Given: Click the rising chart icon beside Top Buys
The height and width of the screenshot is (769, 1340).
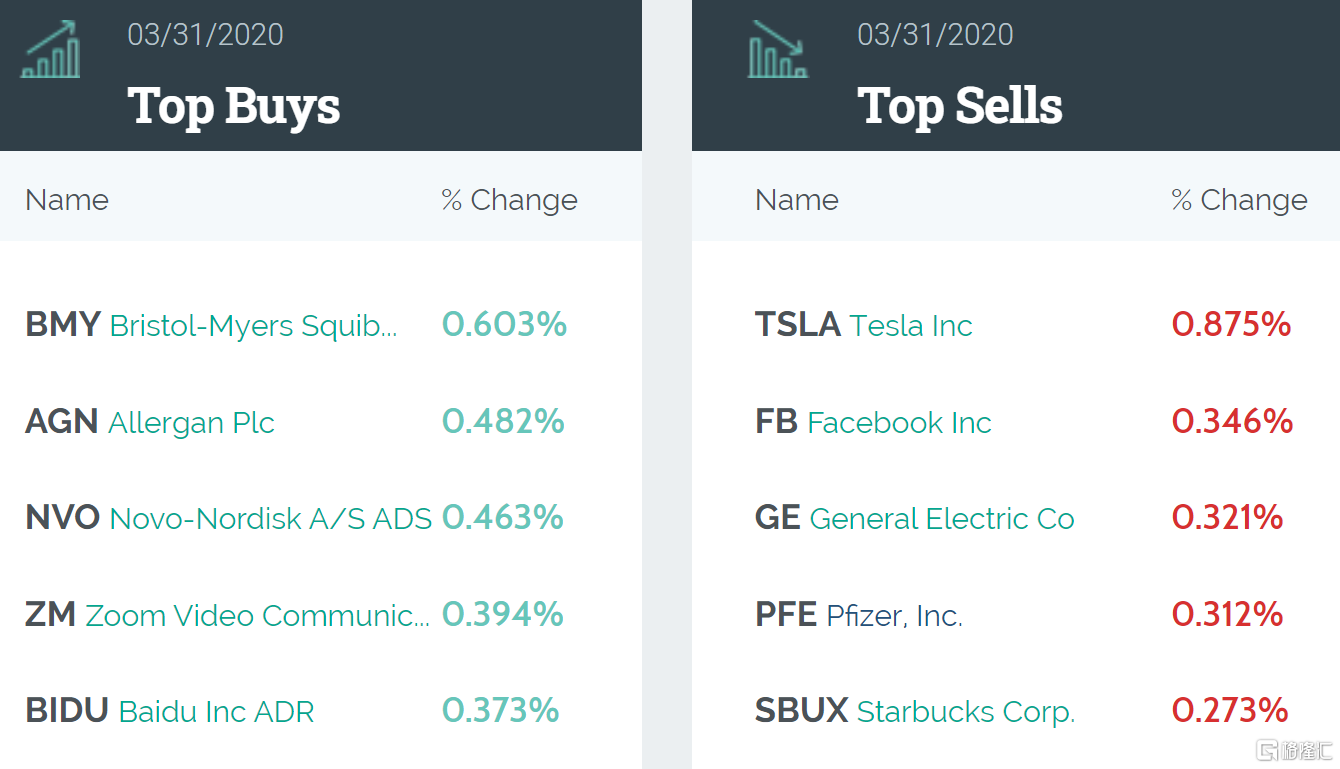Looking at the screenshot, I should (51, 49).
